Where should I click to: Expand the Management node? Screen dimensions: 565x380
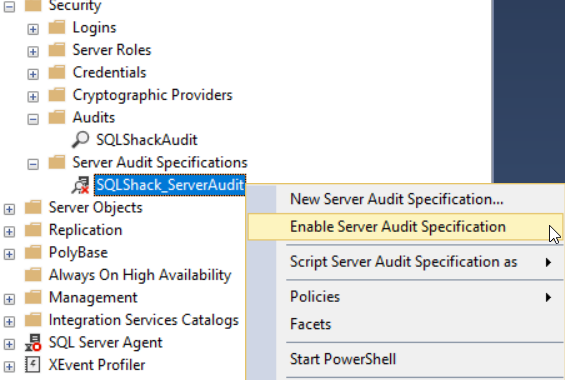tap(9, 299)
